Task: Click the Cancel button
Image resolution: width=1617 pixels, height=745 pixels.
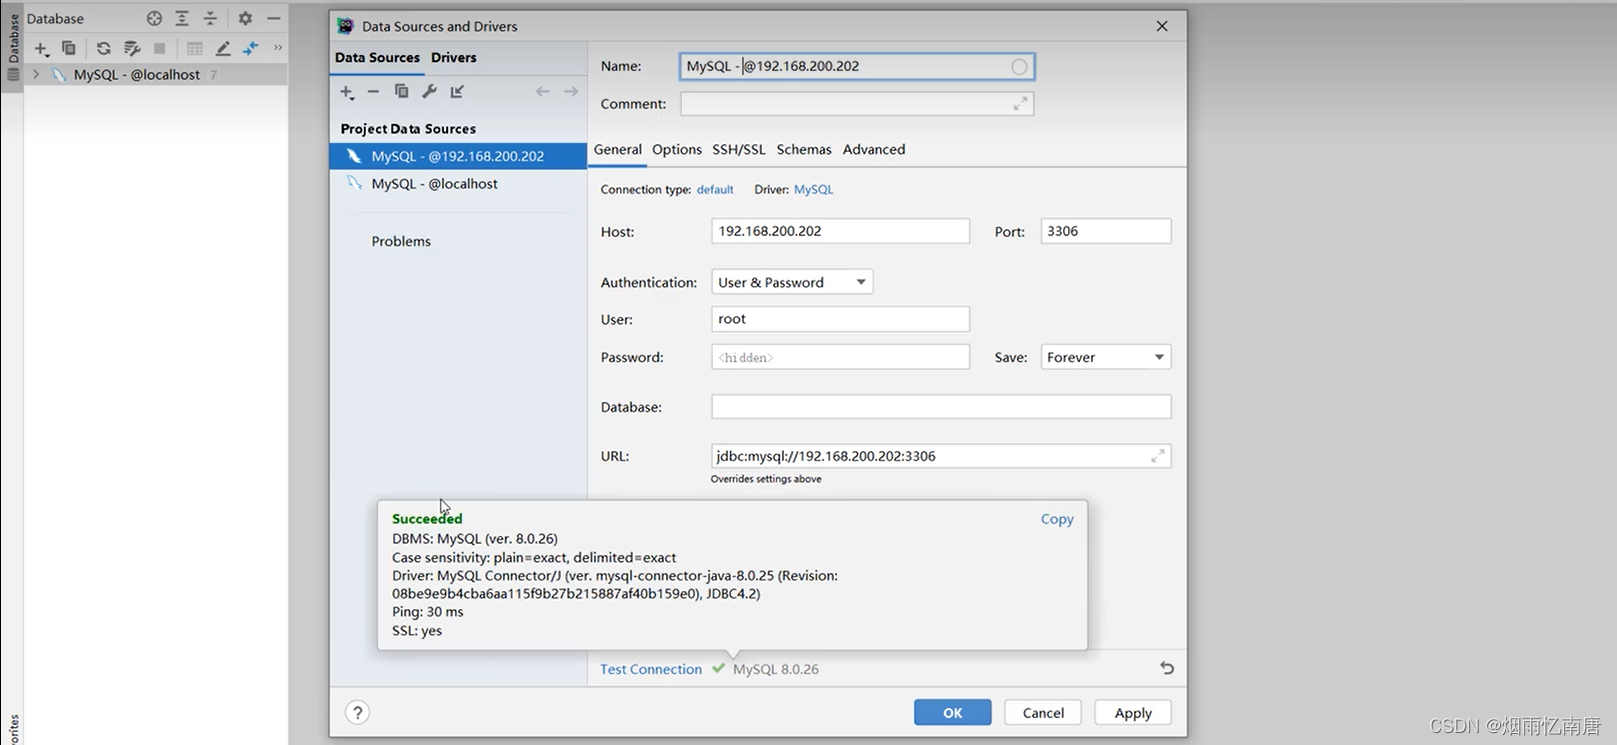Action: [x=1043, y=713]
